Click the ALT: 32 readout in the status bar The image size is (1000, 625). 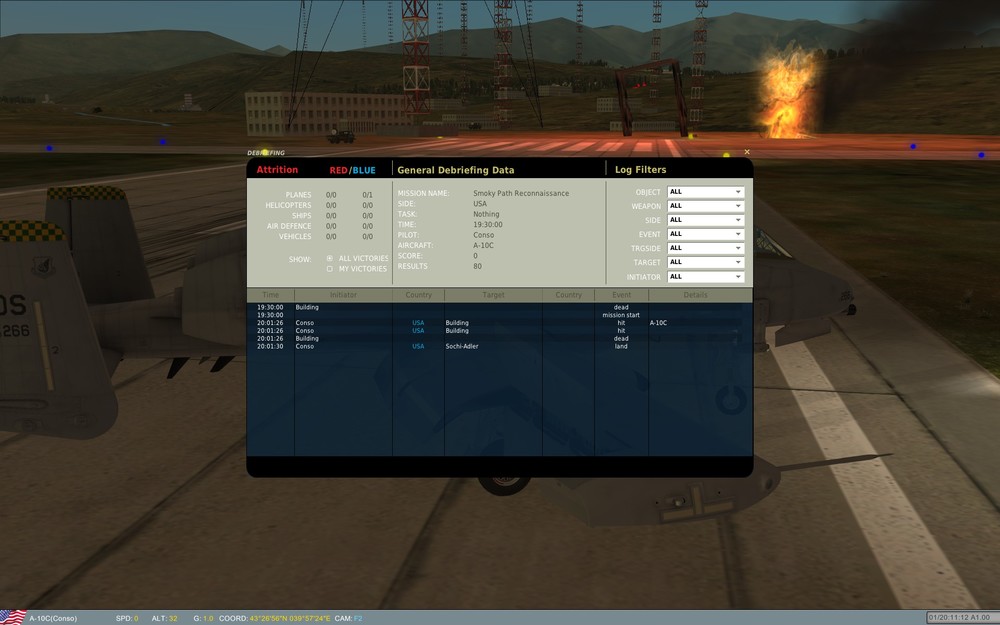click(x=167, y=618)
